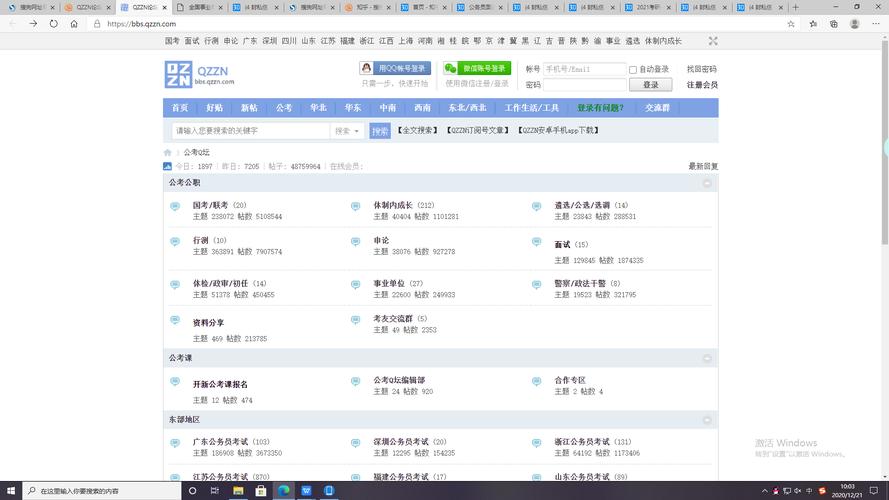
Task: Open Task View on the taskbar
Action: point(214,491)
